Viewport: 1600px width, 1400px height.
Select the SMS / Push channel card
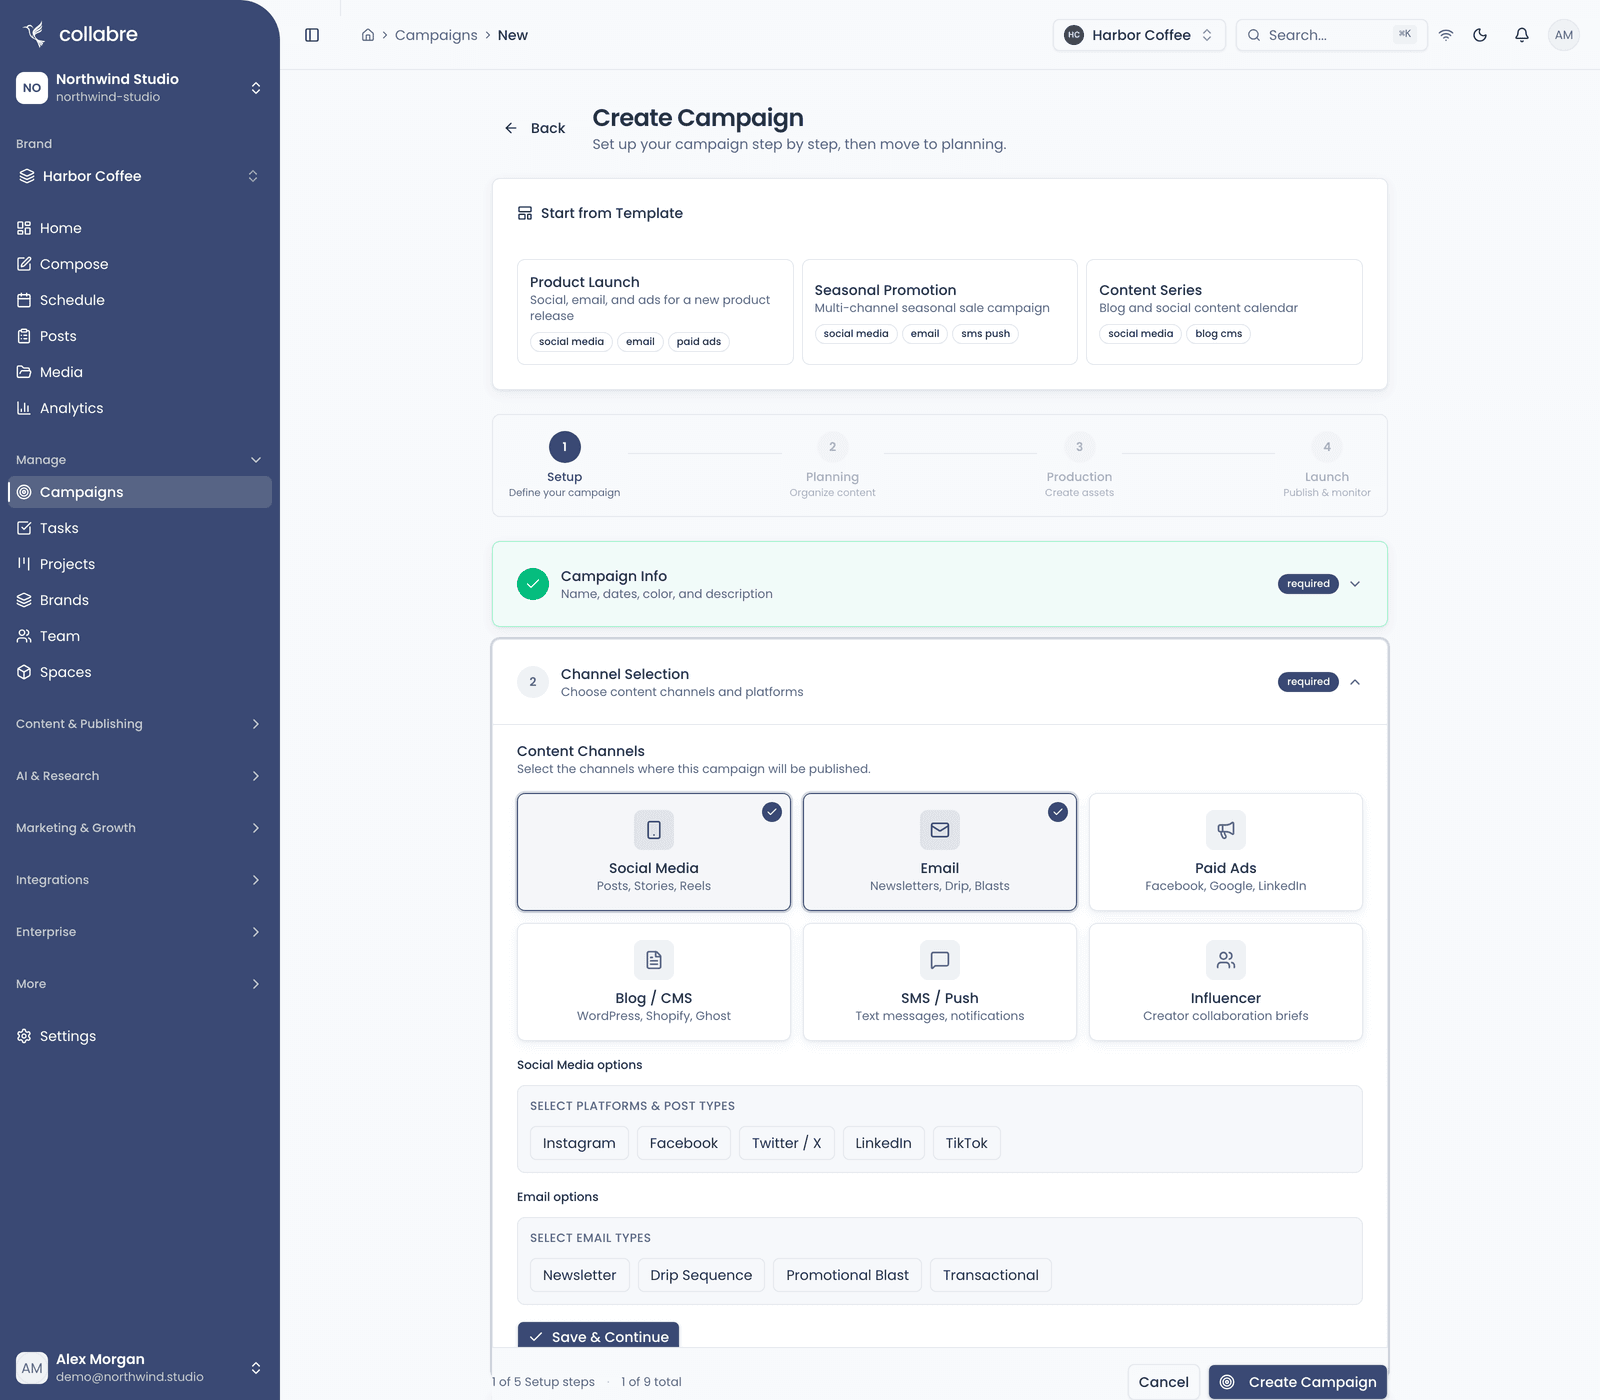pyautogui.click(x=940, y=982)
